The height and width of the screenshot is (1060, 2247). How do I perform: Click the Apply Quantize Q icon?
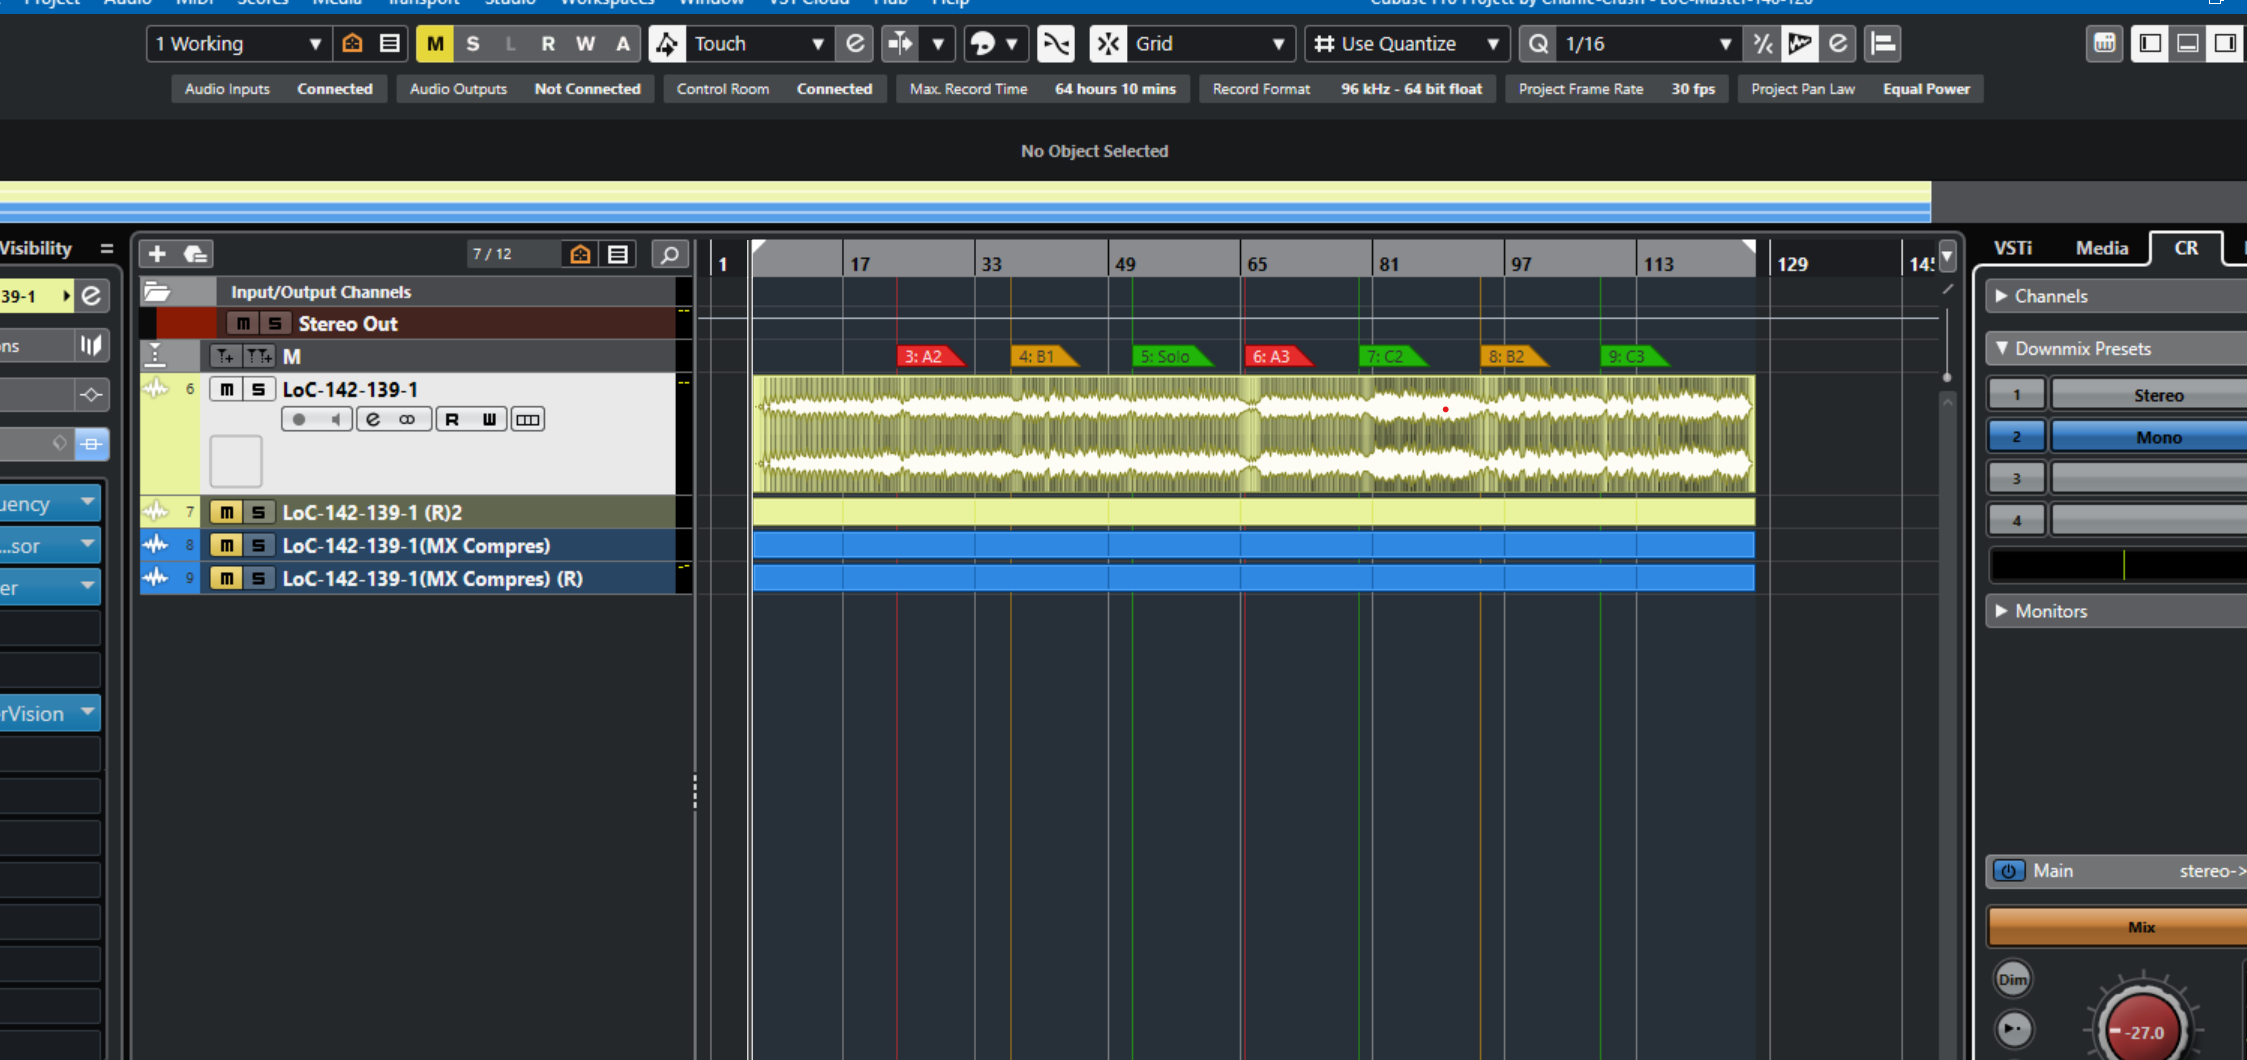(1538, 43)
